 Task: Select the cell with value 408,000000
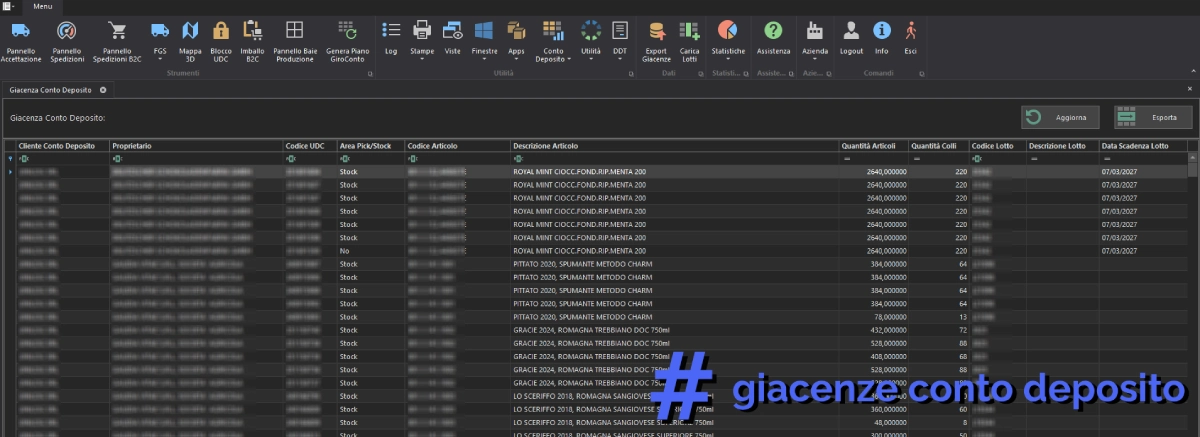(x=873, y=355)
